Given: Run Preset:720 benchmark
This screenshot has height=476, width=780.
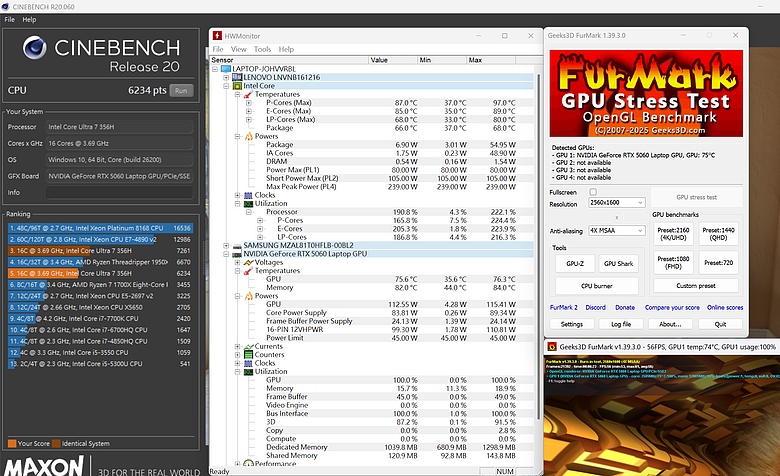Looking at the screenshot, I should tap(718, 263).
